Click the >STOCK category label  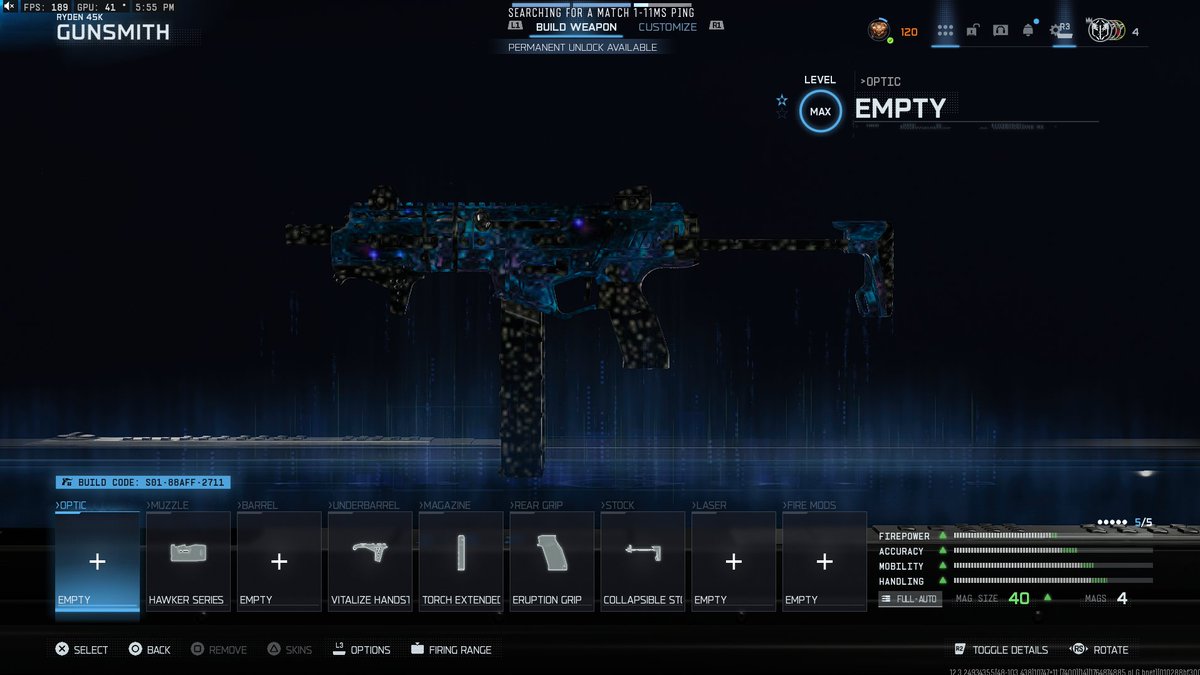click(x=619, y=505)
